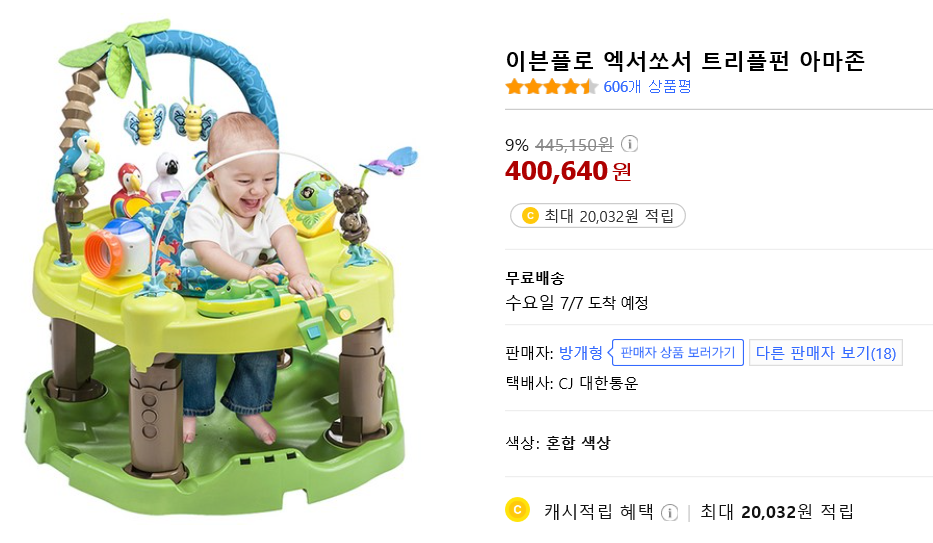The image size is (933, 543).
Task: Click info icon beside crossed-out 445,150원 price
Action: (x=630, y=144)
